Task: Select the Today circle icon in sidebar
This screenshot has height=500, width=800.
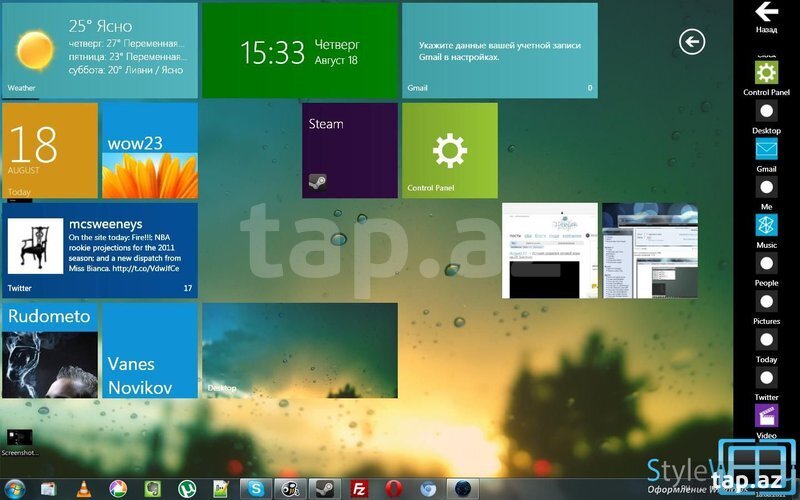Action: coord(766,339)
